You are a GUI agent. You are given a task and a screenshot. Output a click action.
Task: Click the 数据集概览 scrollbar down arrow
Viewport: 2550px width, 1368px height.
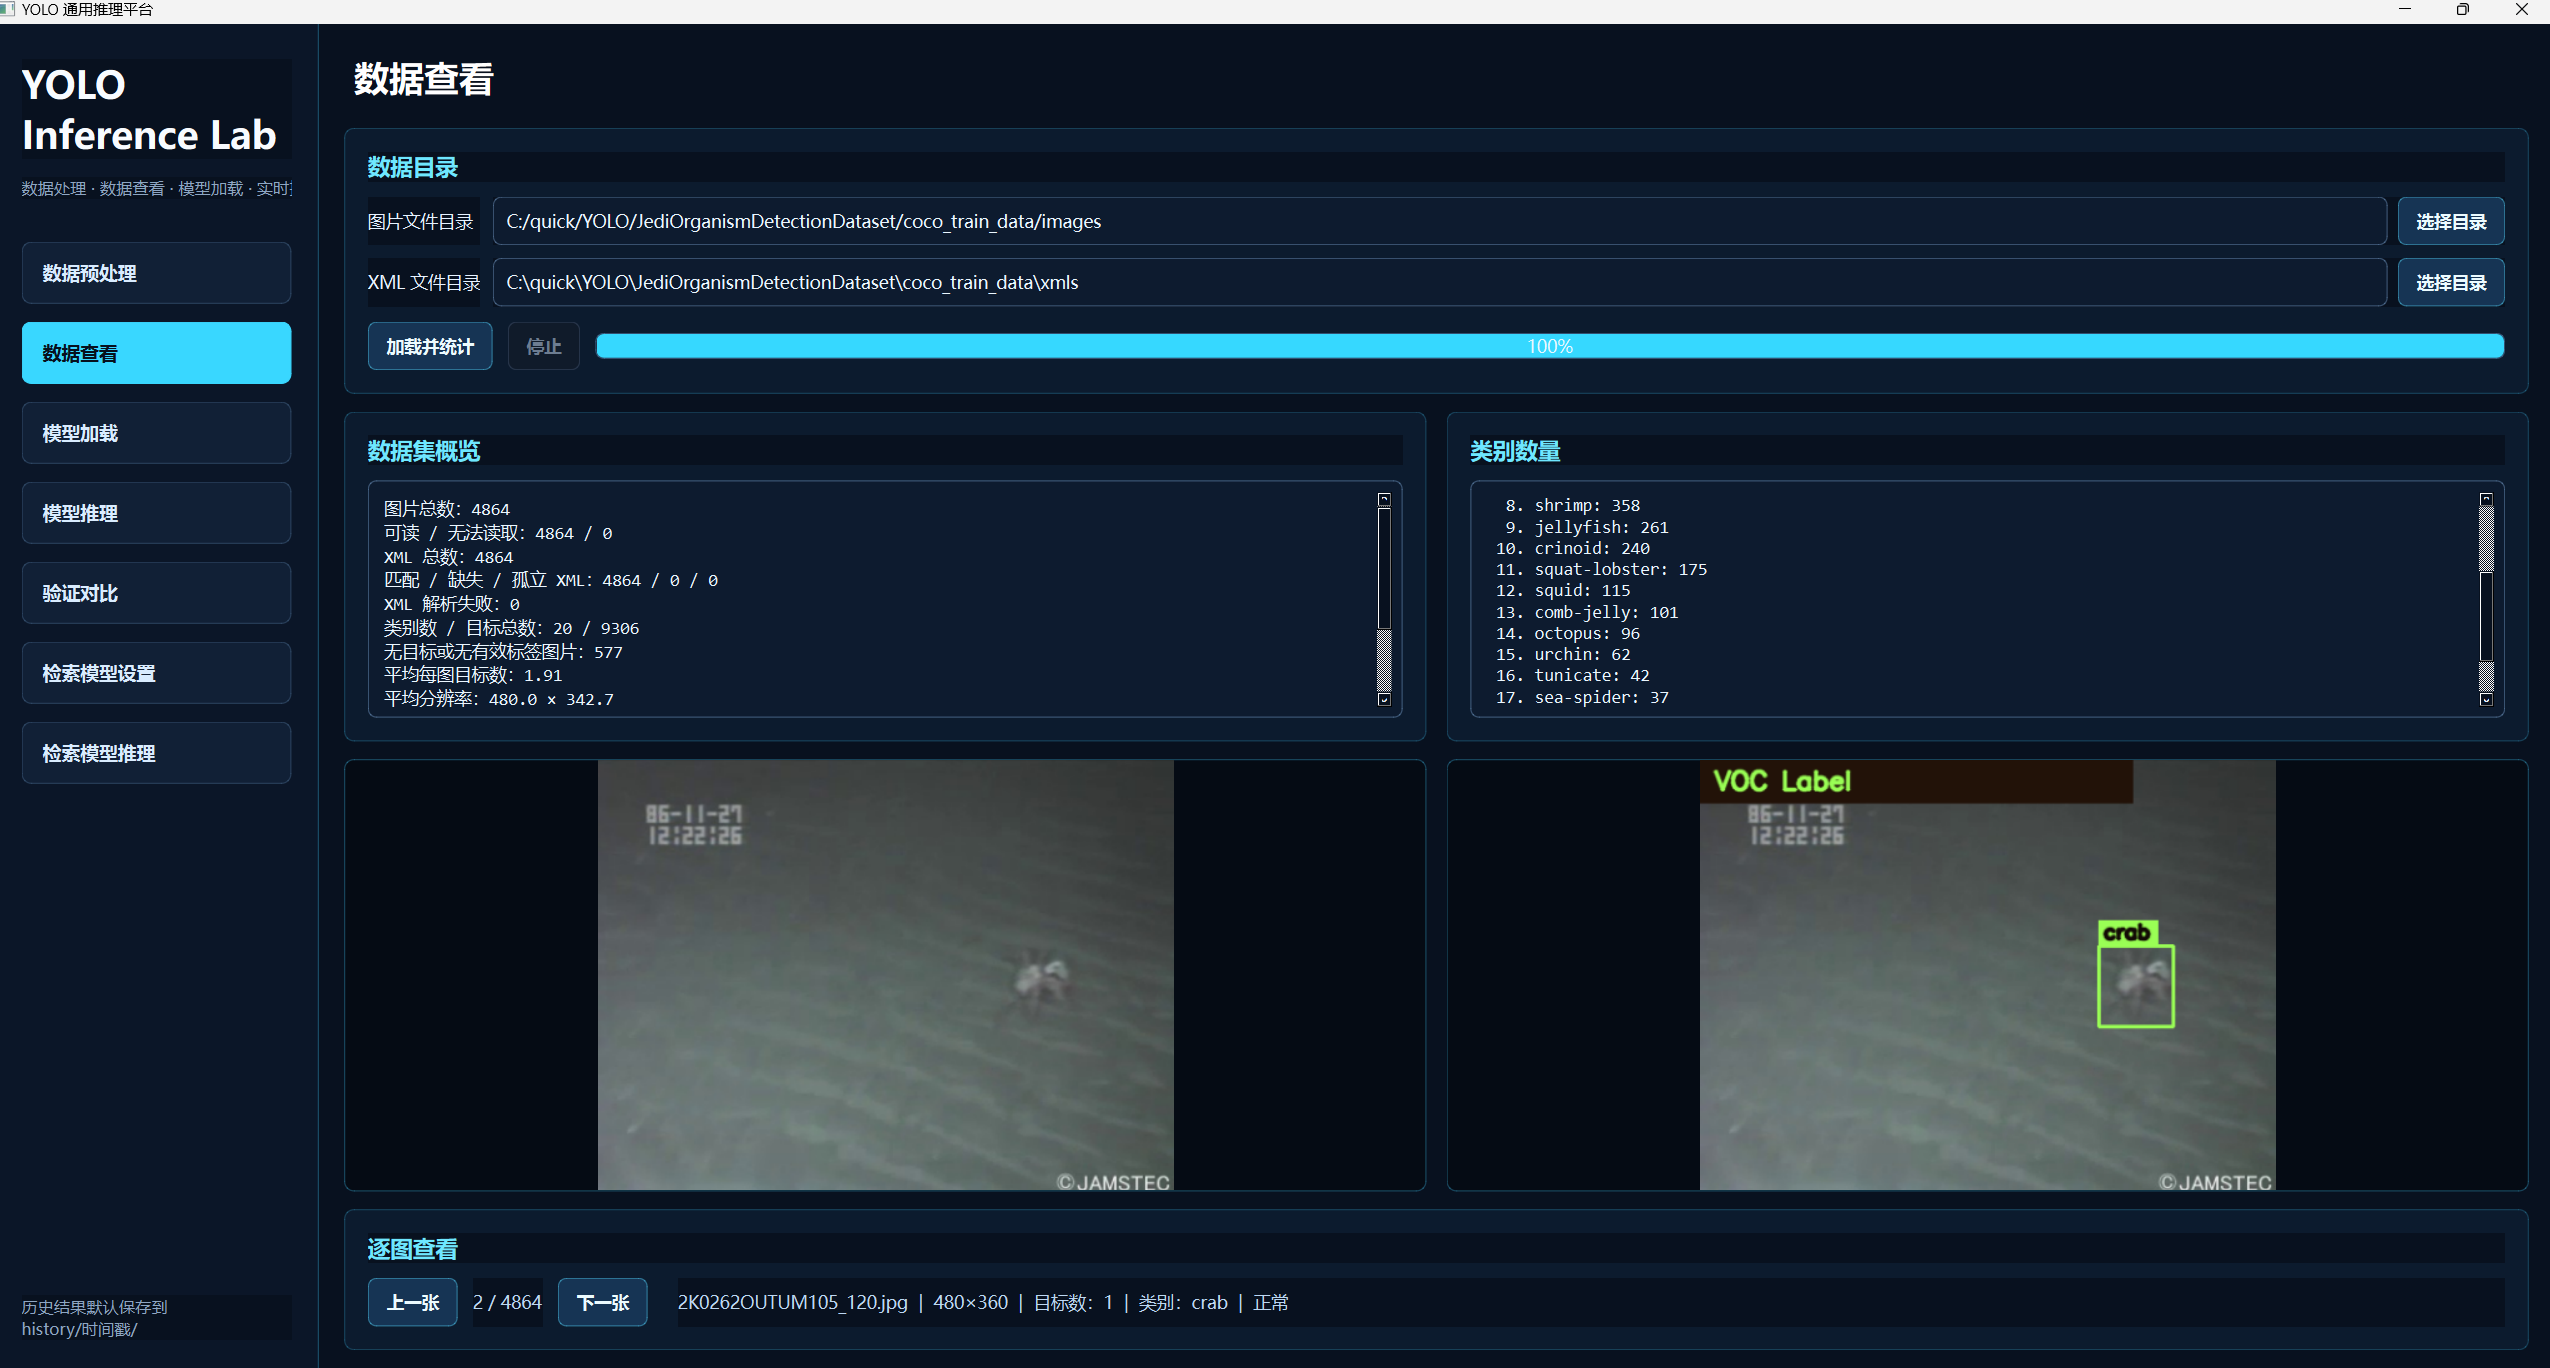pos(1384,699)
